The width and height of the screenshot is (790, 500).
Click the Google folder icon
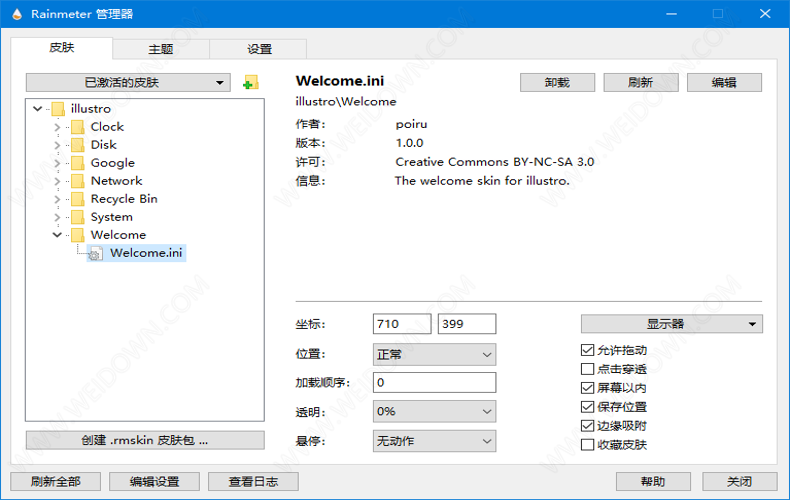(78, 163)
